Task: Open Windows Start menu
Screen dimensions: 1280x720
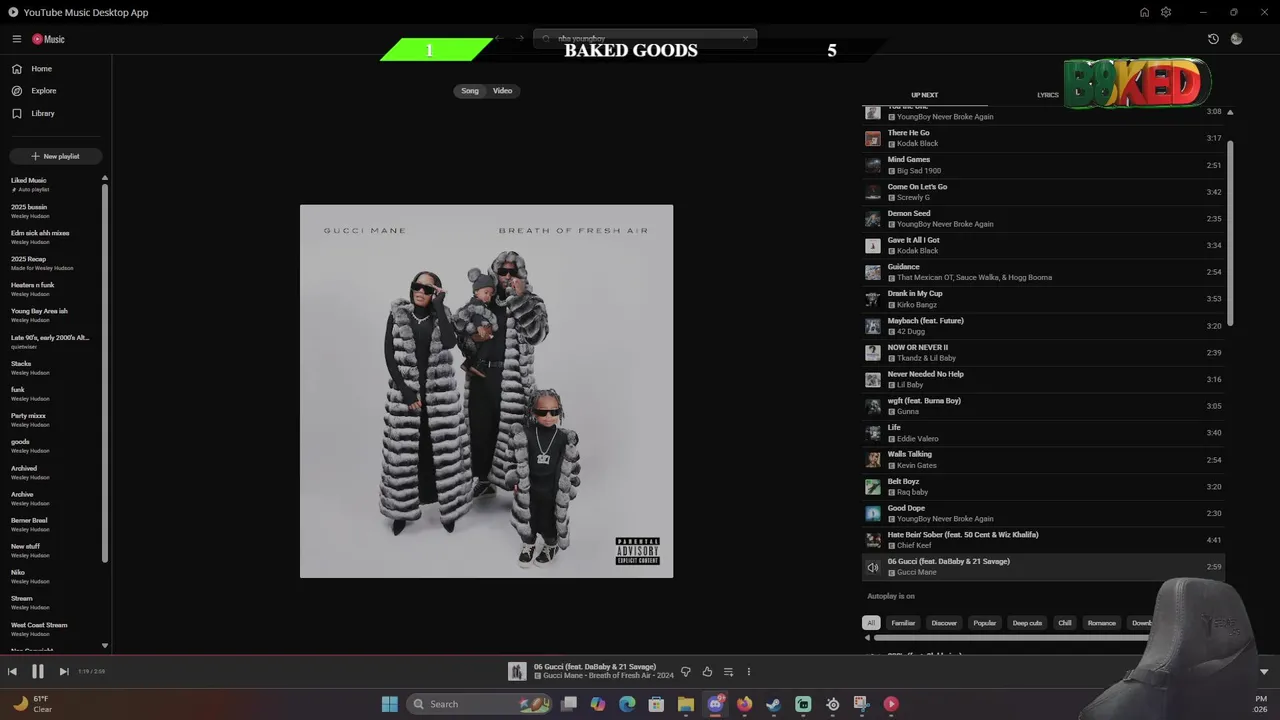Action: click(390, 704)
